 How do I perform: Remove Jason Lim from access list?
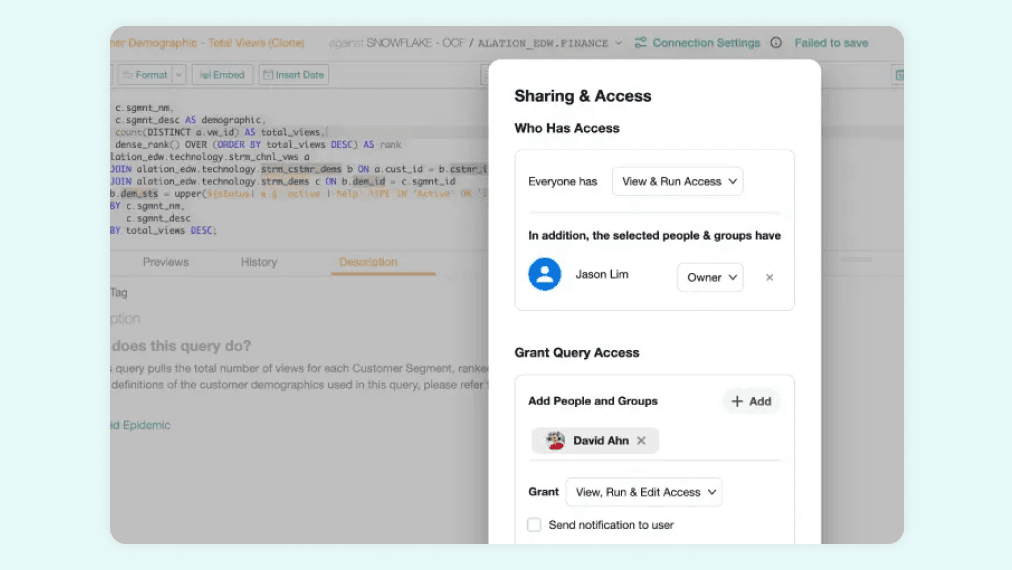click(x=769, y=277)
